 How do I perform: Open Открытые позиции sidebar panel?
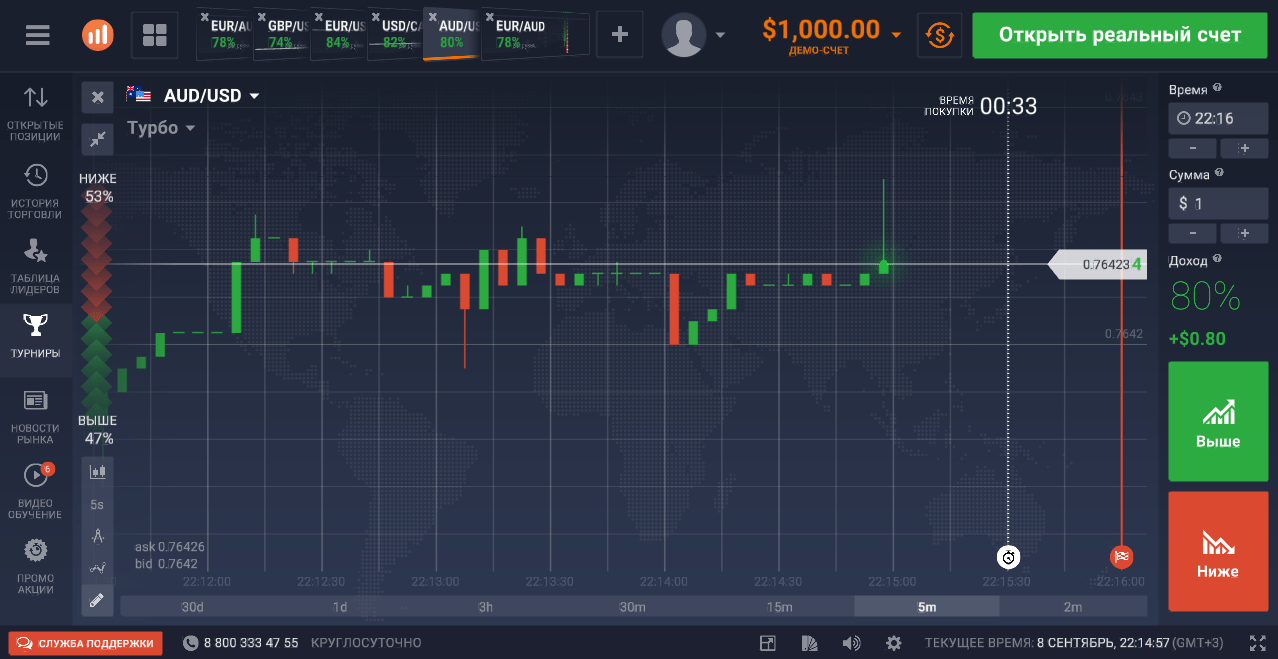(x=36, y=112)
